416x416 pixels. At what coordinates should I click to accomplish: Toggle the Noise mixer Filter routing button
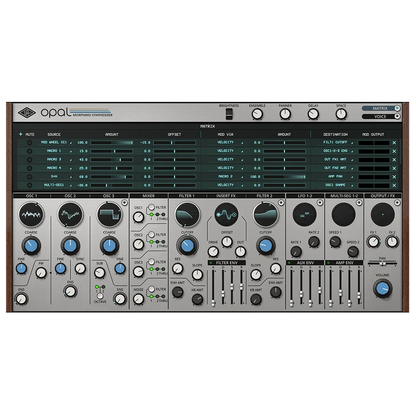pos(151,289)
